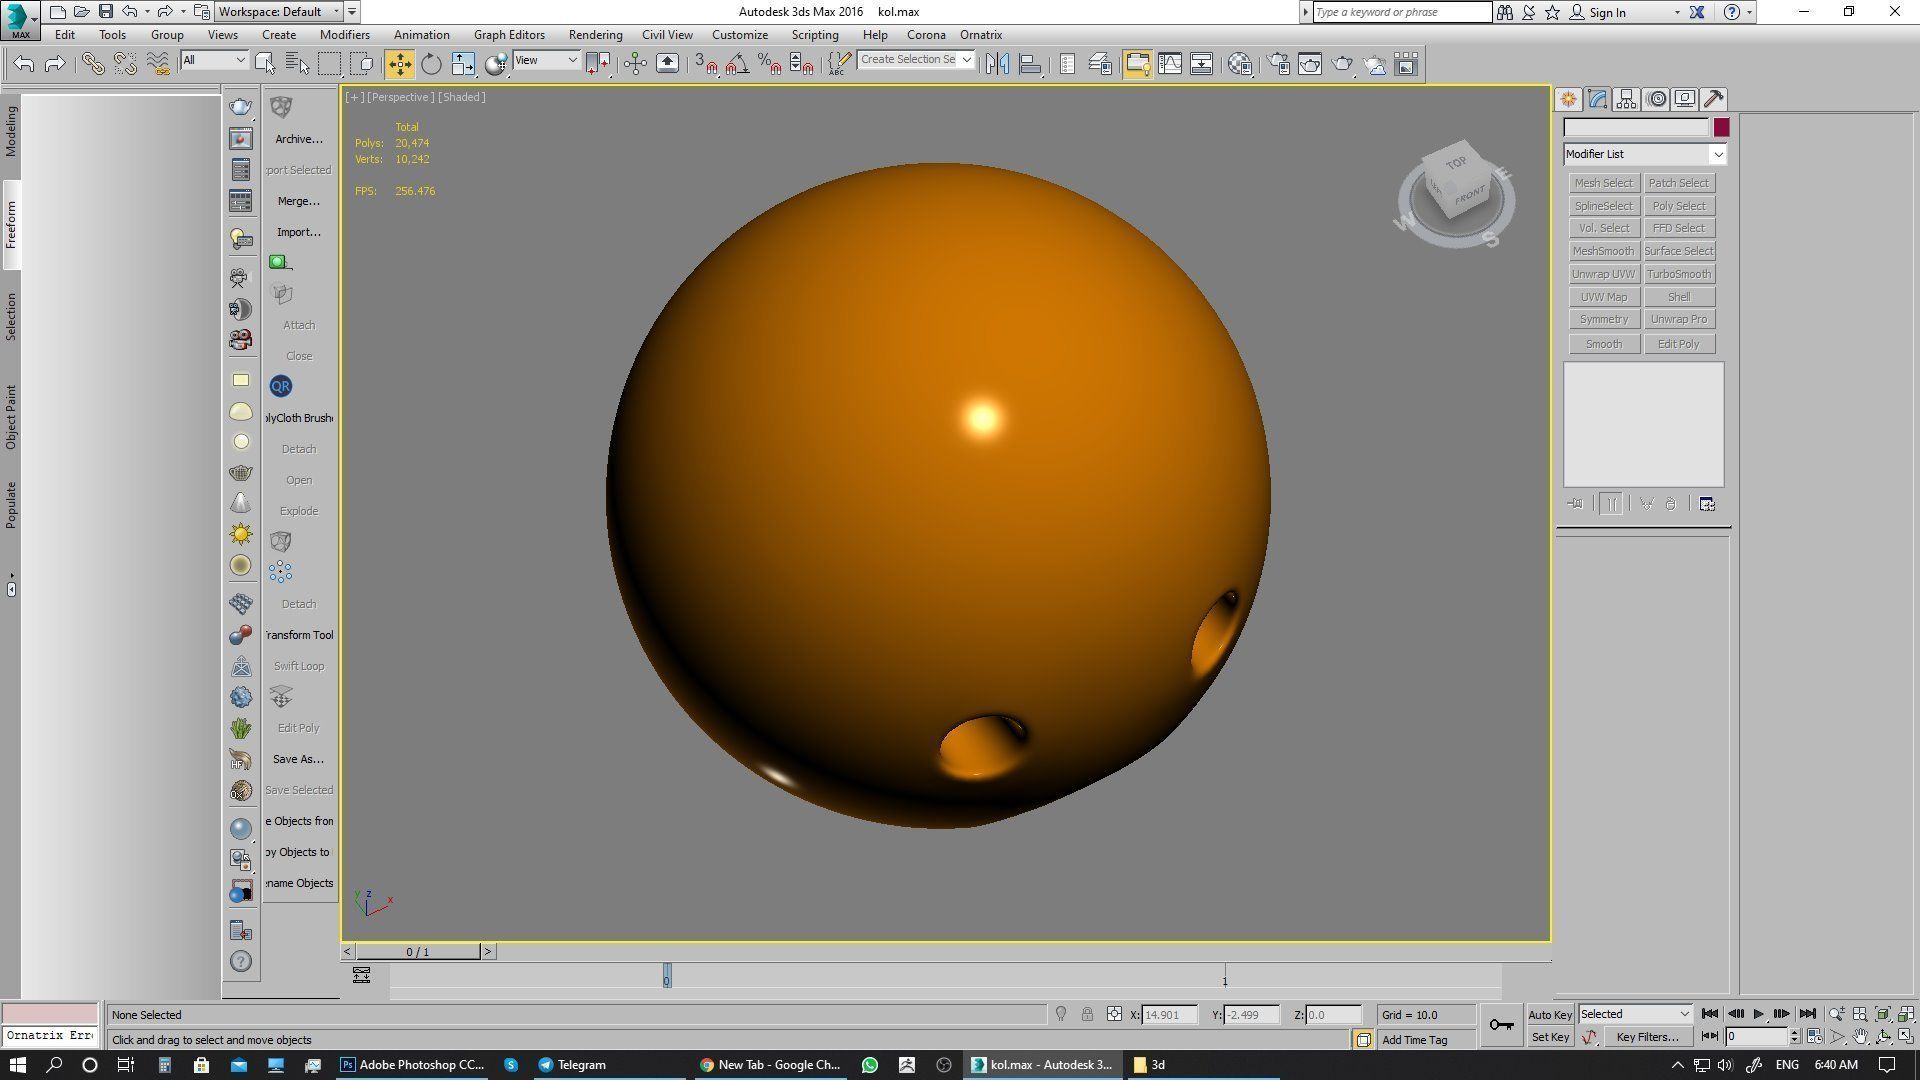
Task: Open the key filter Selected dropdown
Action: (x=1635, y=1014)
